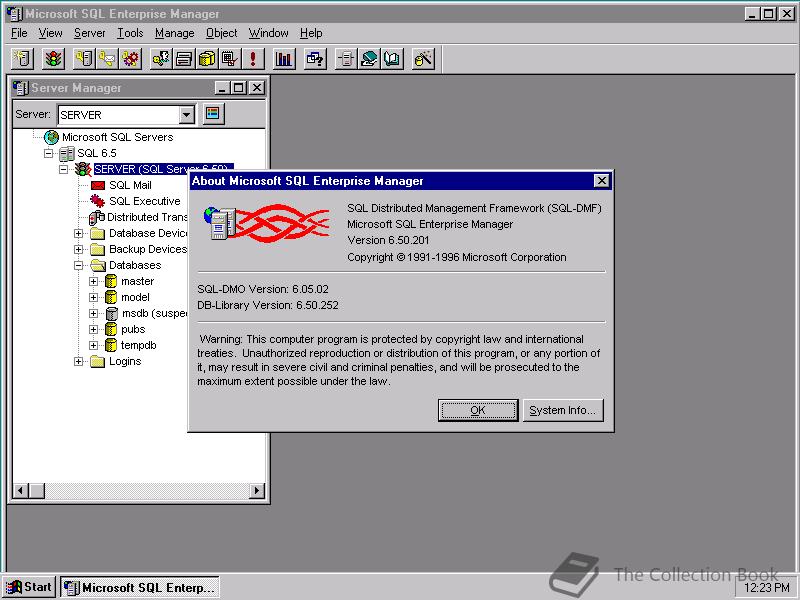This screenshot has height=600, width=800.
Task: Click the horizontal scrollbar thumb in Server Manager
Action: (37, 491)
